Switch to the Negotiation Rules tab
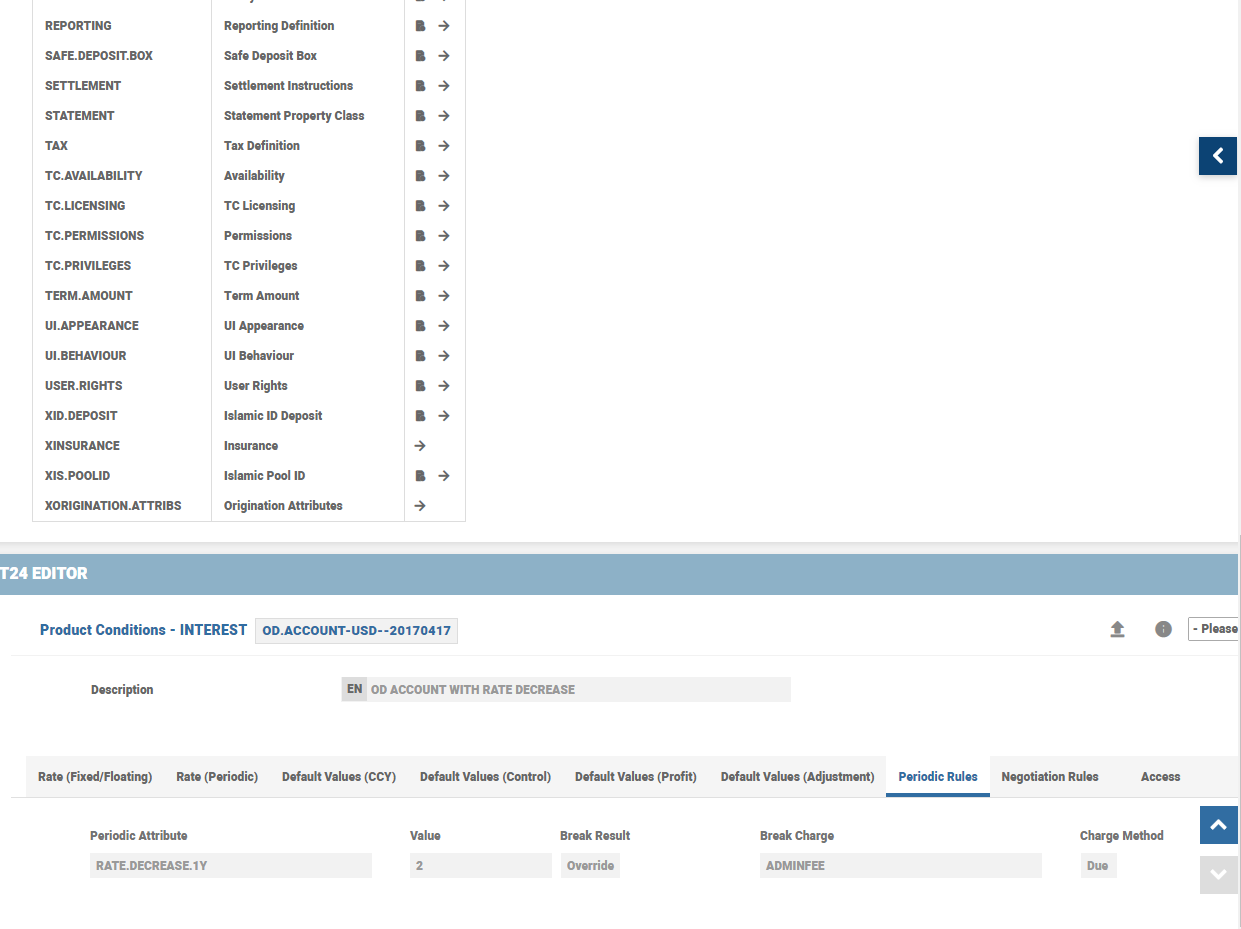1241x929 pixels. [x=1049, y=777]
